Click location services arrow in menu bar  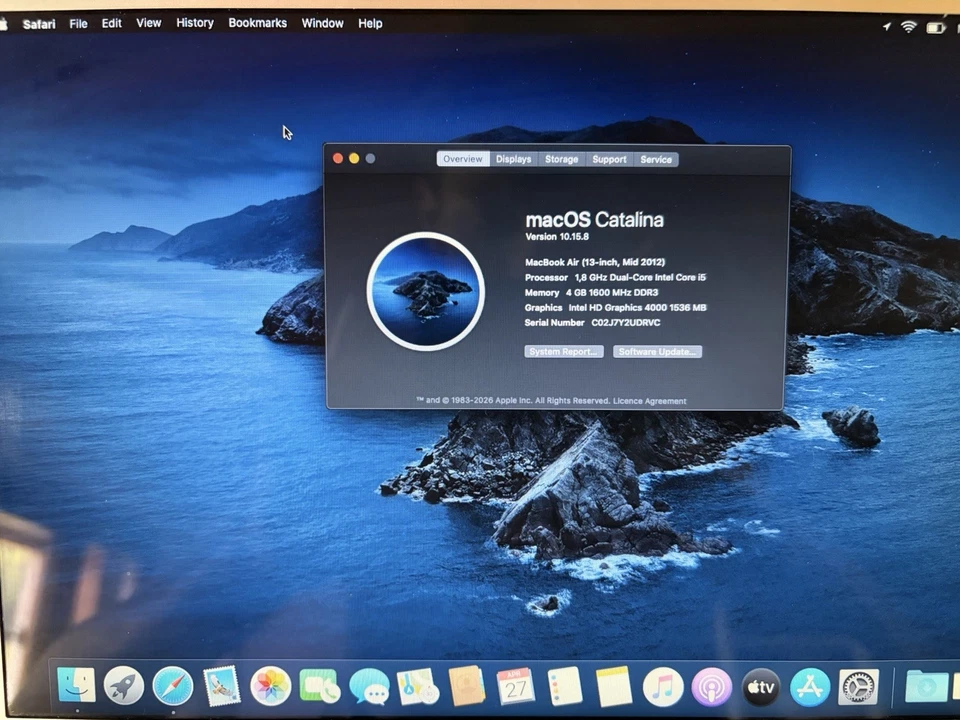coord(886,26)
